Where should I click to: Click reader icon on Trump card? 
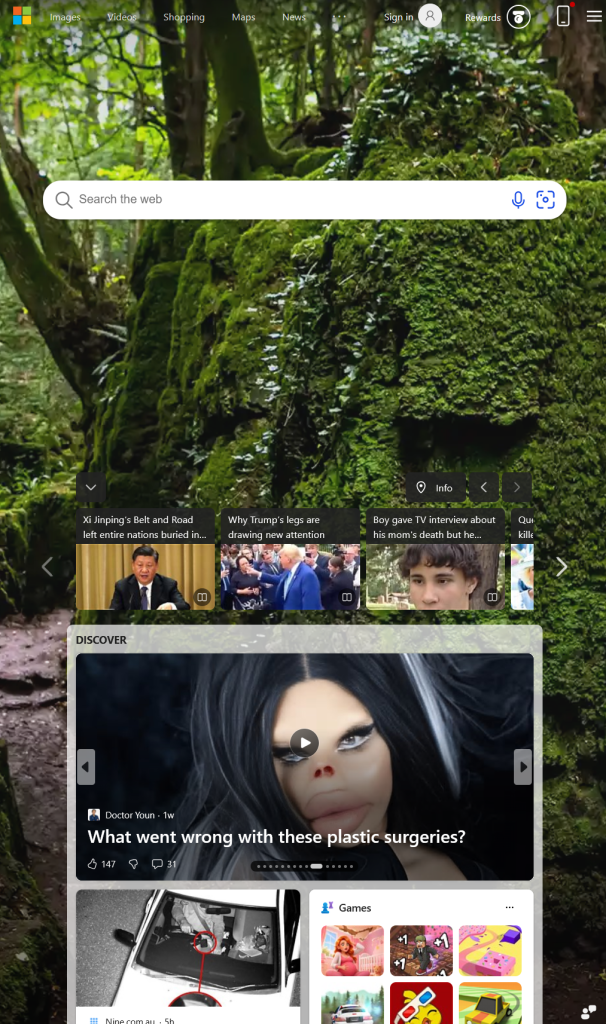click(x=347, y=596)
